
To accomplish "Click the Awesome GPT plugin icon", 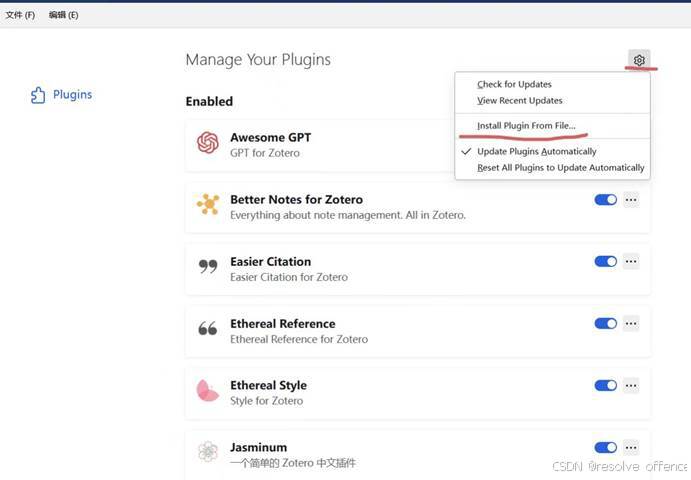I will tap(208, 142).
